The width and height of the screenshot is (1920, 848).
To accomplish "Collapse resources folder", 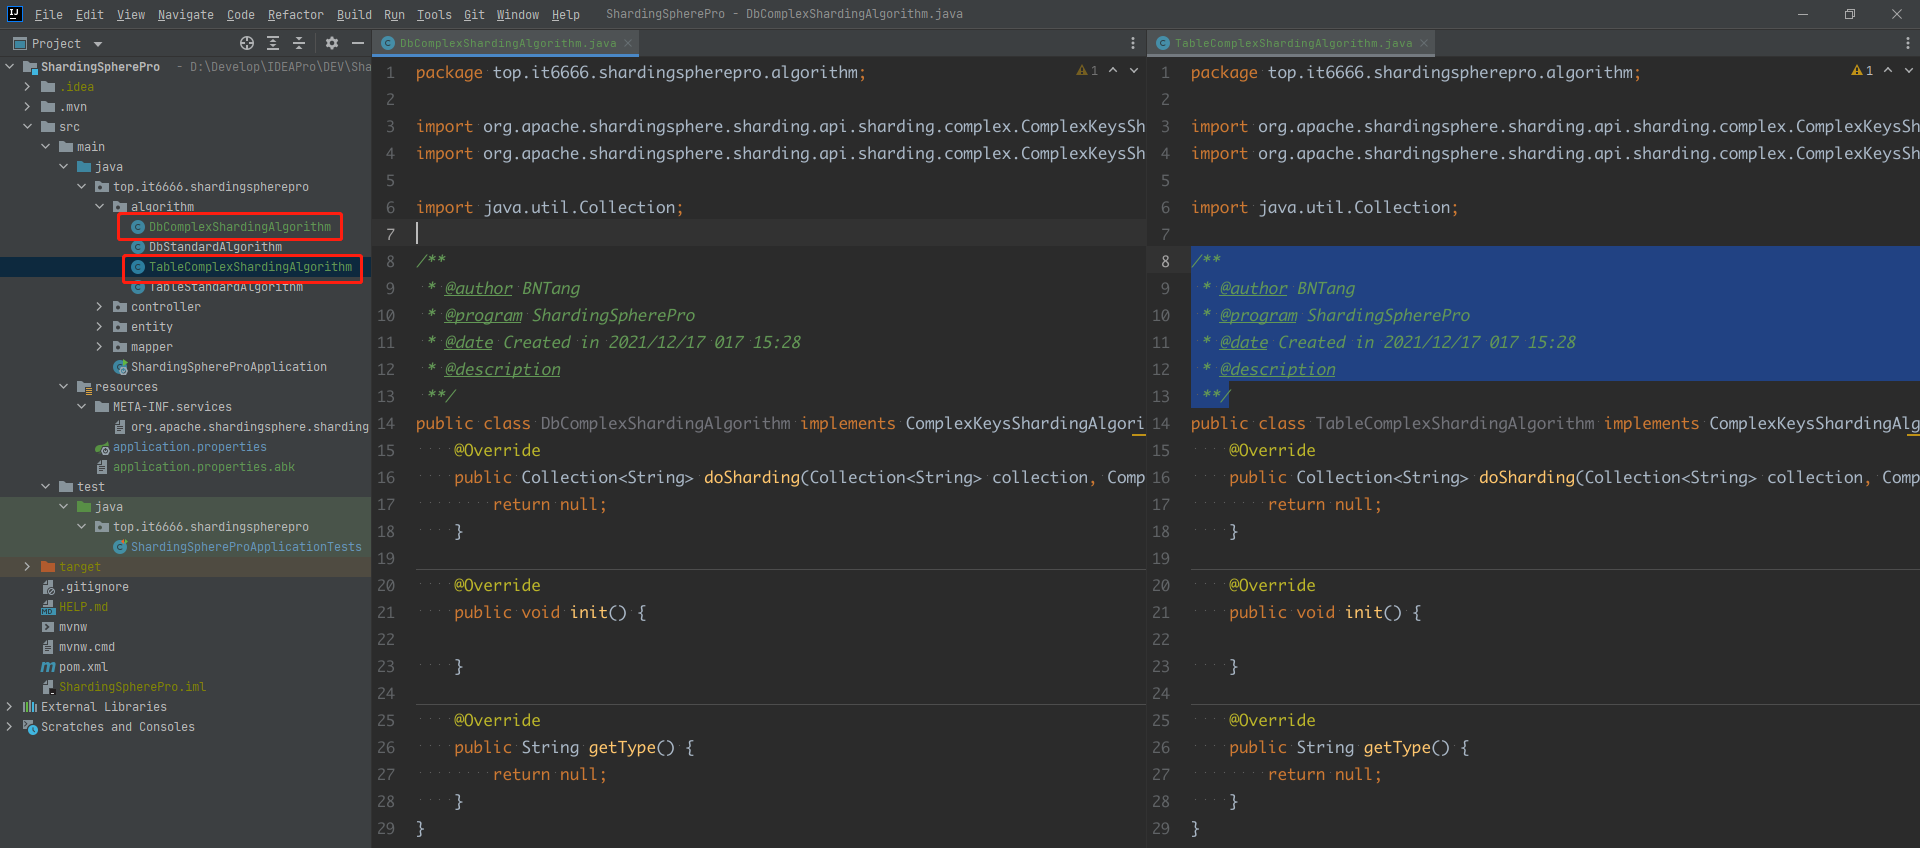I will 64,387.
